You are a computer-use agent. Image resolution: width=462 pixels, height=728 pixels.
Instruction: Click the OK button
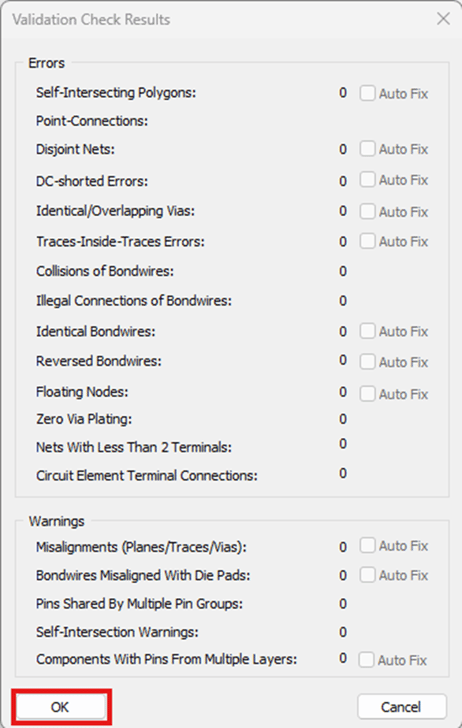[x=60, y=707]
